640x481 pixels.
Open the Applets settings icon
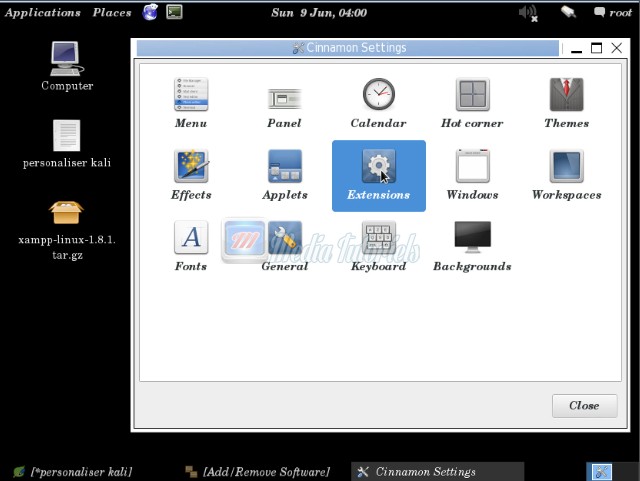[285, 166]
